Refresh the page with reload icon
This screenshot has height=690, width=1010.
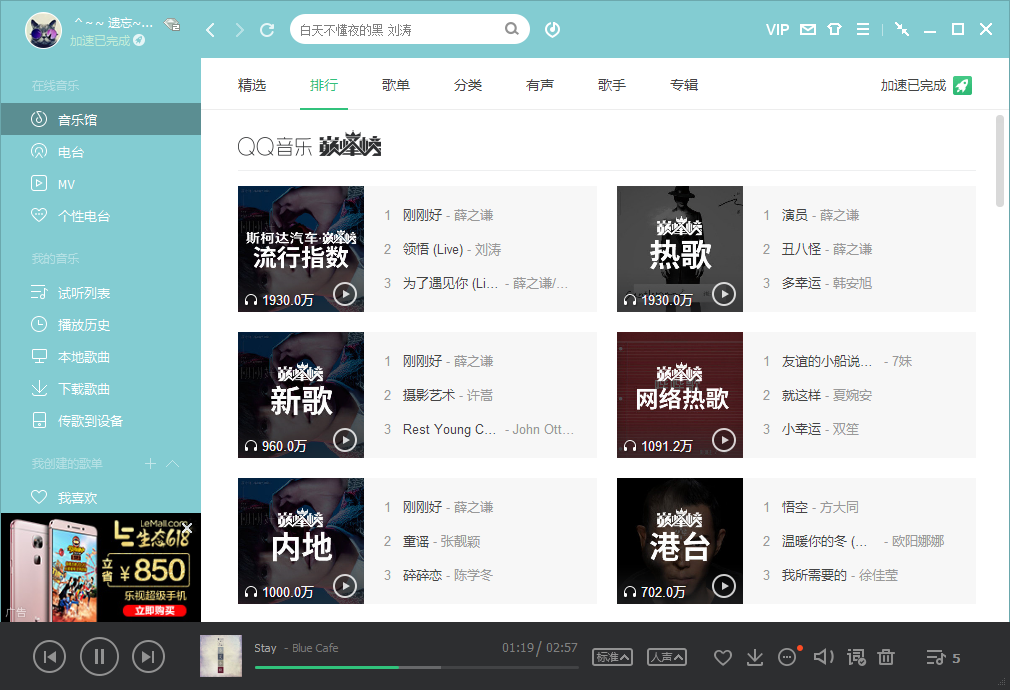coord(267,30)
